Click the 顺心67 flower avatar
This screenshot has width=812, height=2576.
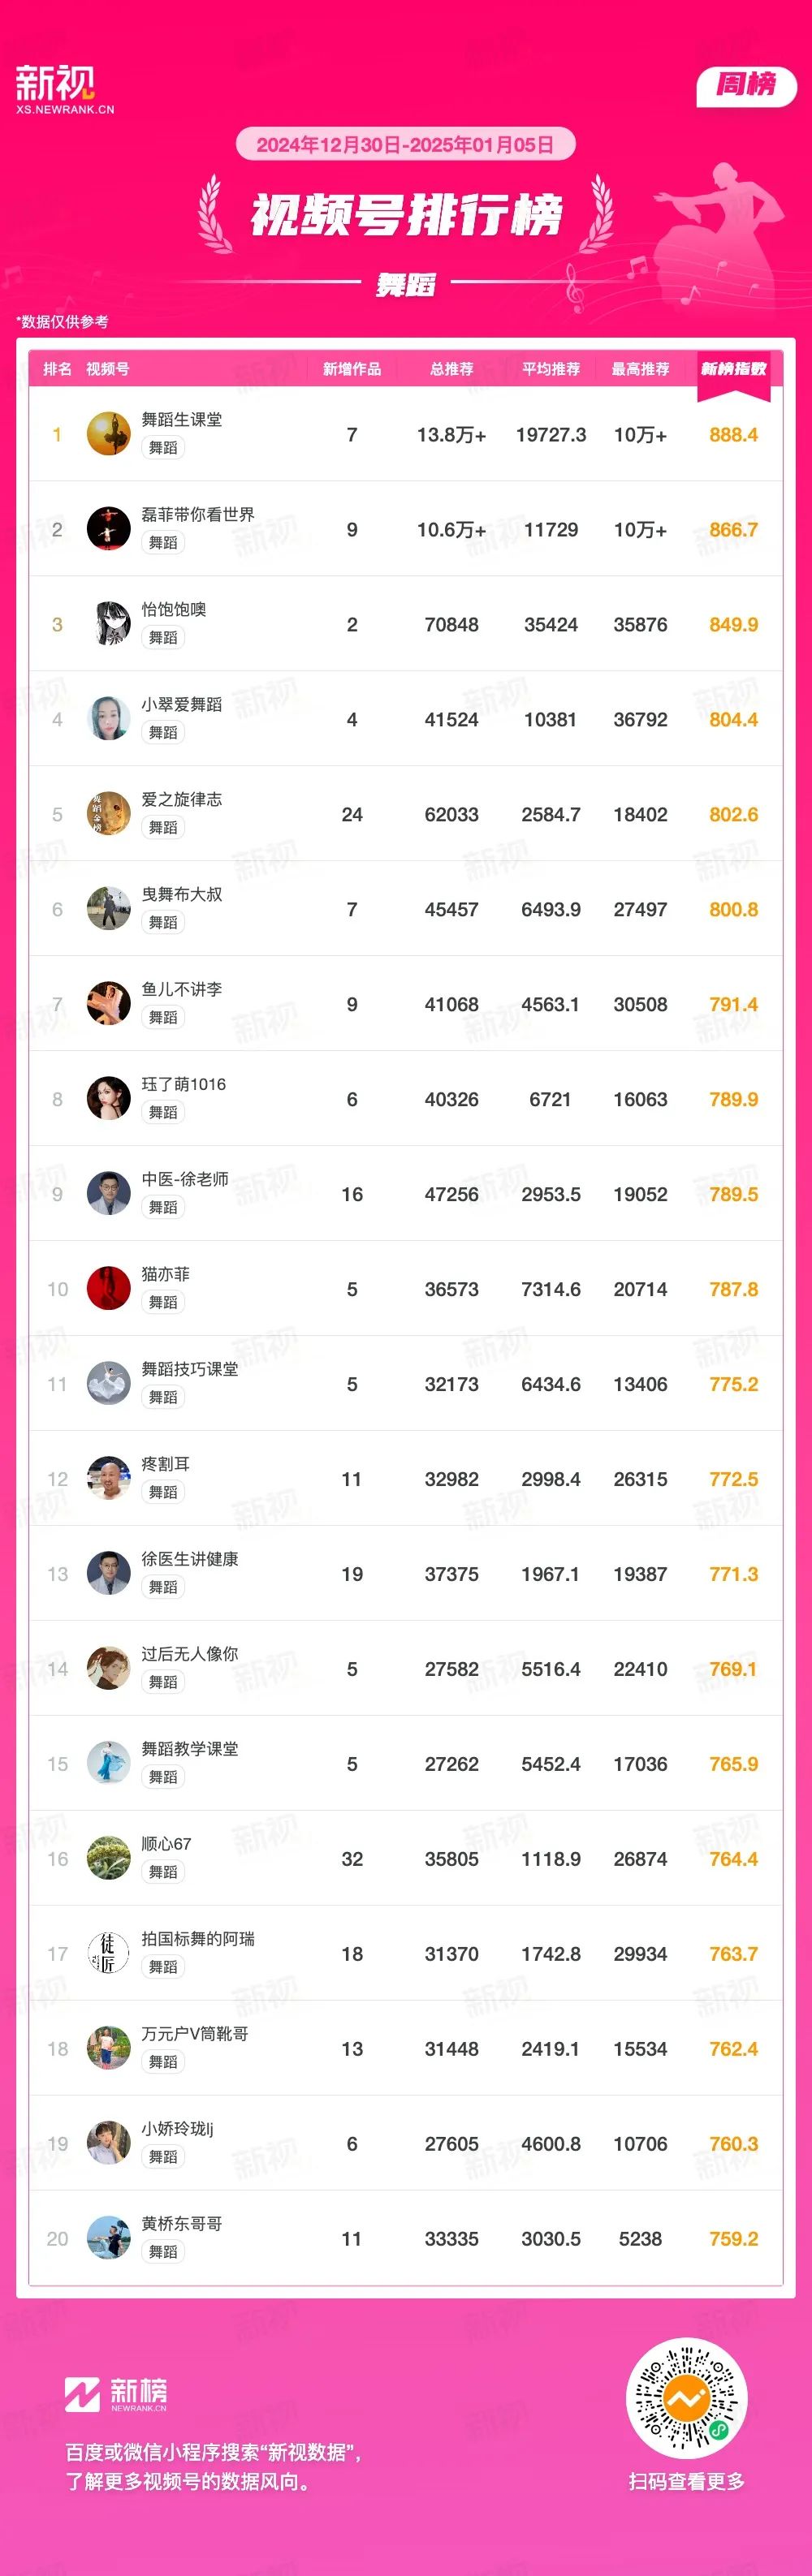point(108,1859)
